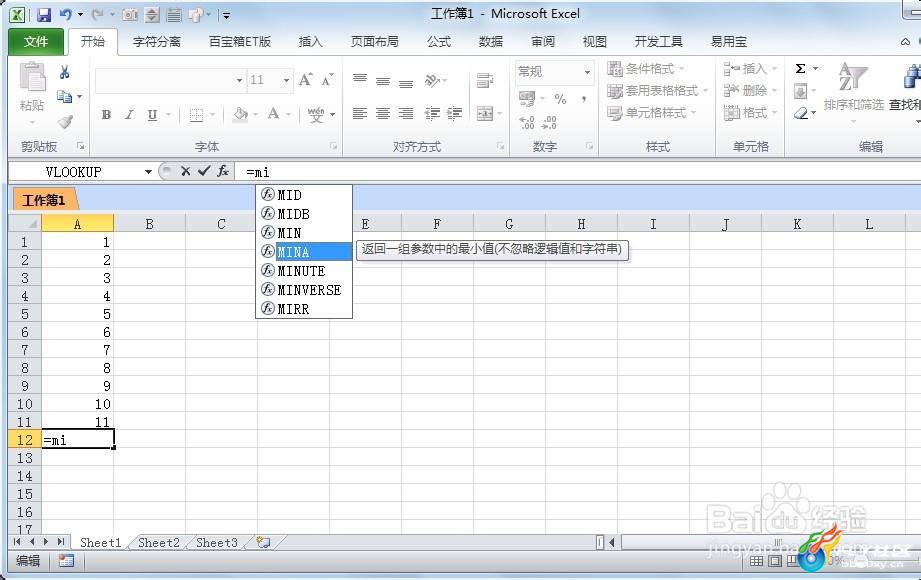Toggle top vertical alignment
Viewport: 921px width, 580px height.
360,80
